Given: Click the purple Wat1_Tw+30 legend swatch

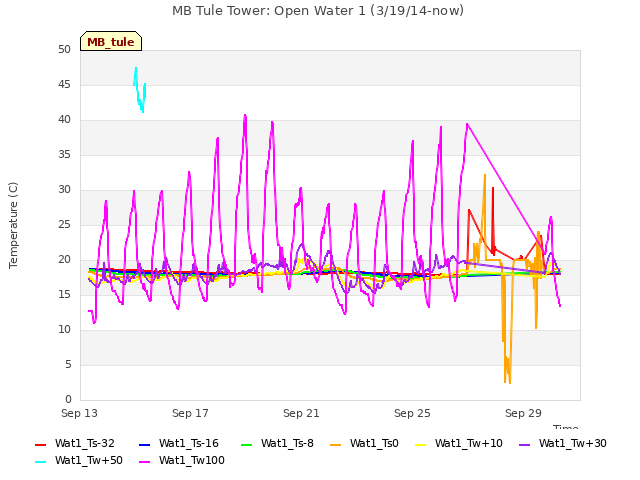Looking at the screenshot, I should 524,444.
